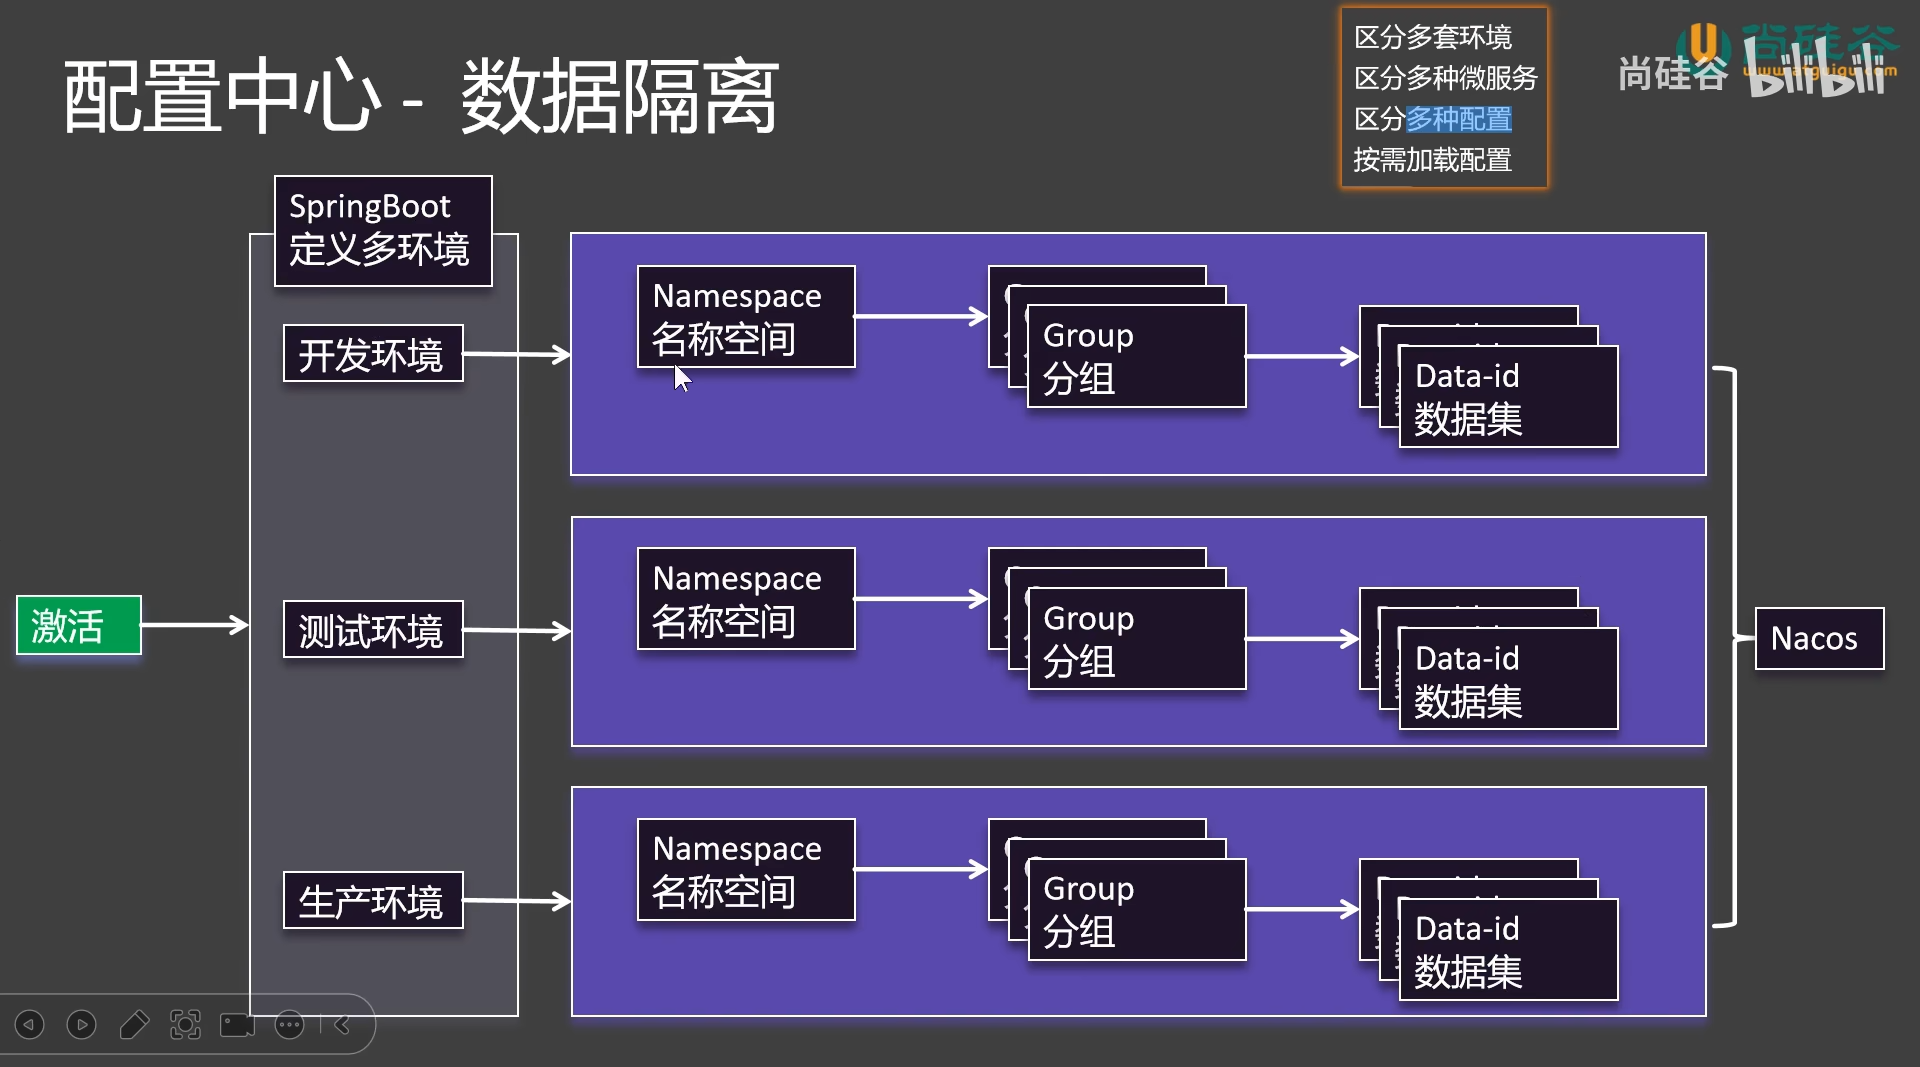Screen dimensions: 1920x1067
Task: Click the Nacos box
Action: coord(1818,638)
